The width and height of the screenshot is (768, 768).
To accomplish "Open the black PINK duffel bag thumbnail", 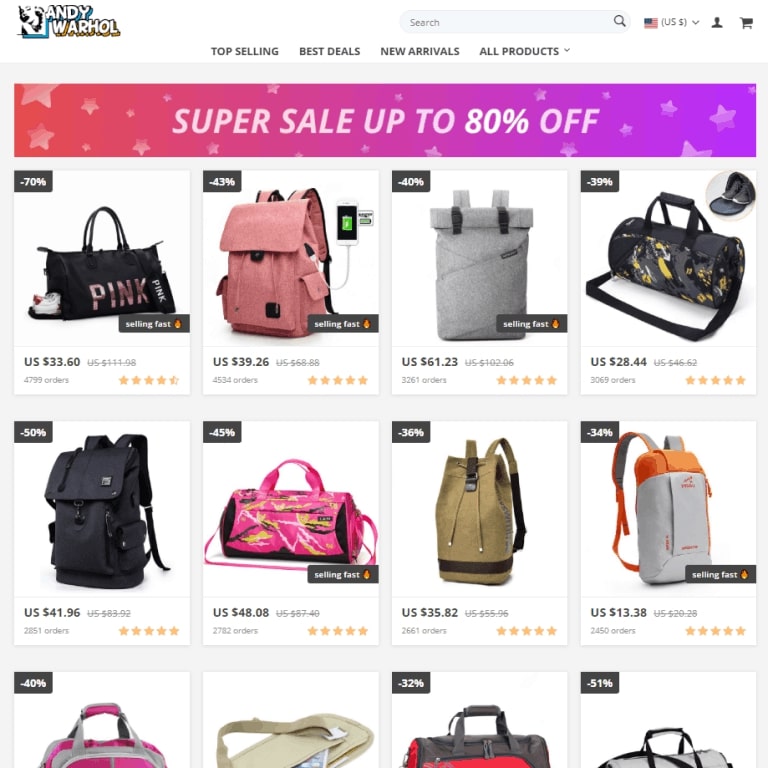I will click(102, 259).
